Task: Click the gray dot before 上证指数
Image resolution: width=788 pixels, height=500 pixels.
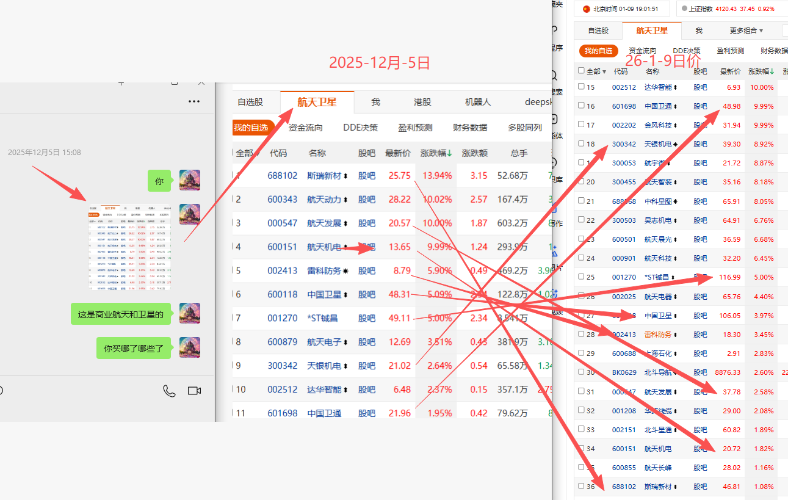Action: [684, 9]
